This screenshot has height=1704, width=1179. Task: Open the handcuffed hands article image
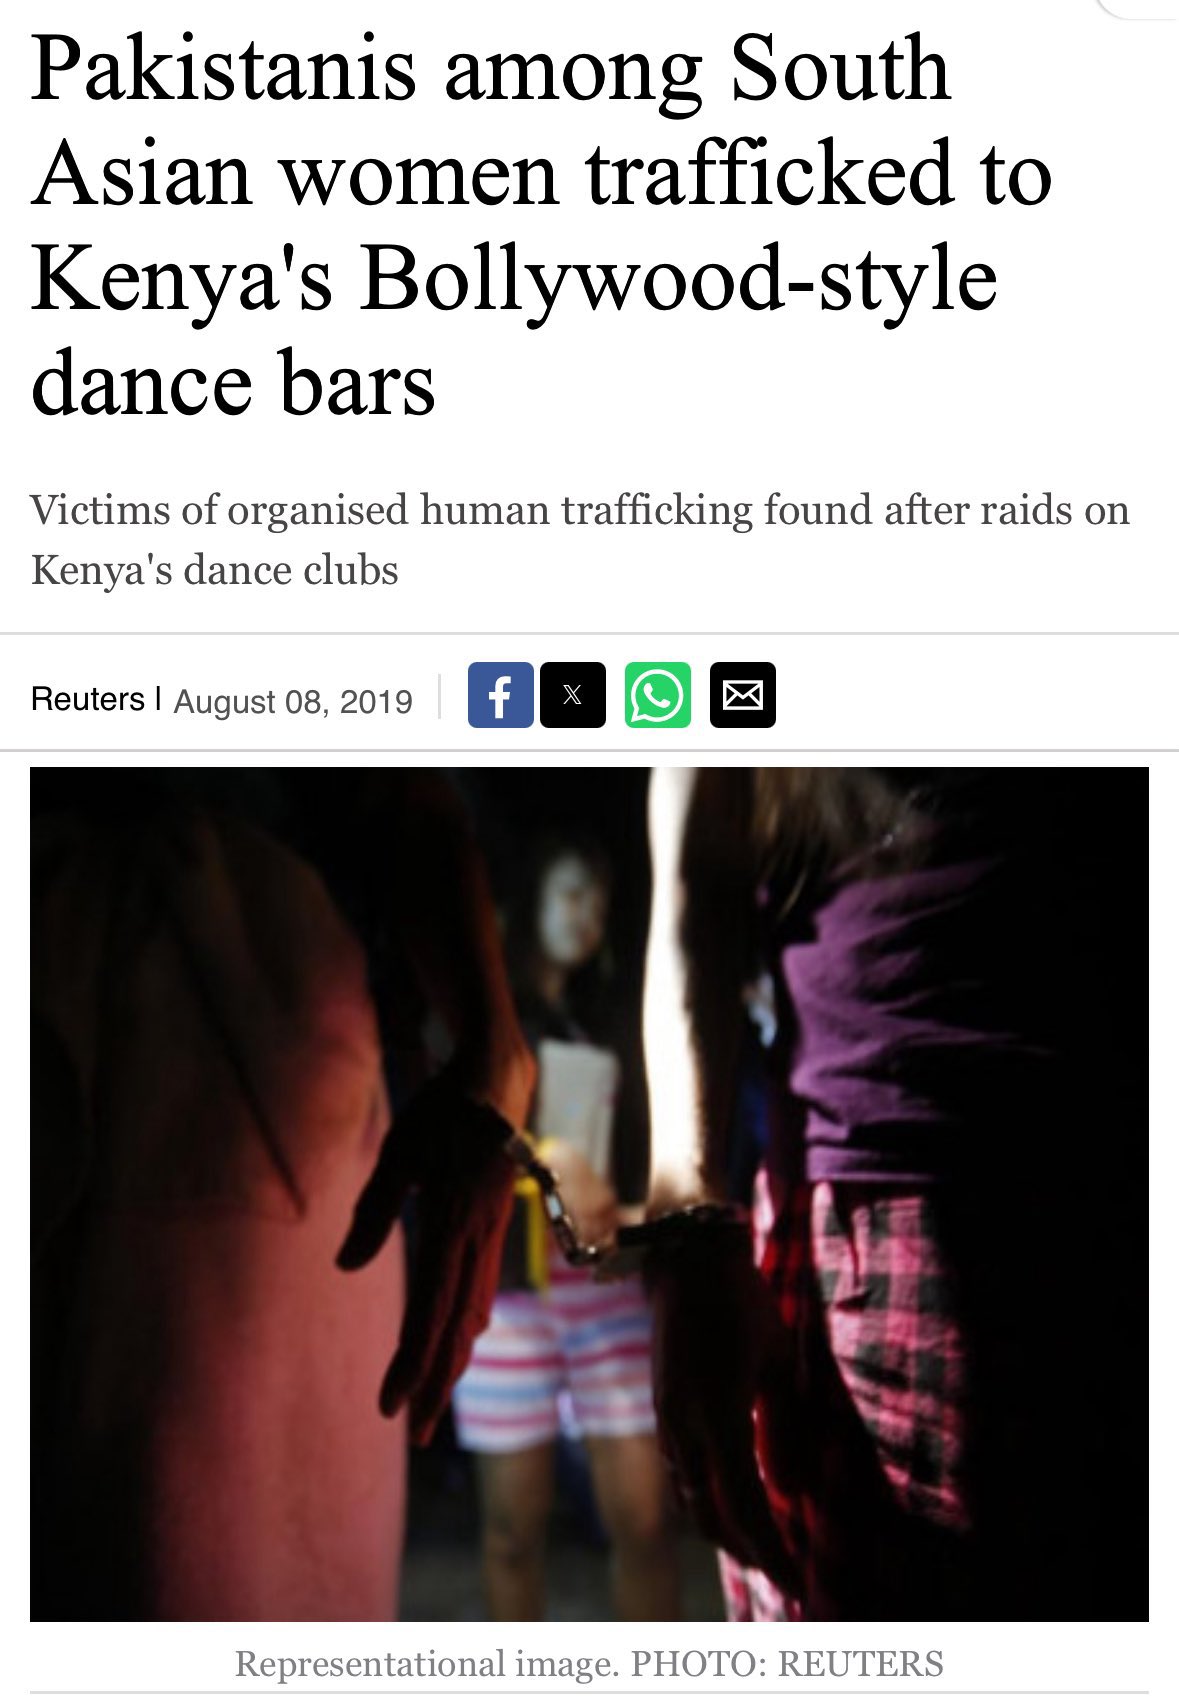[x=589, y=1194]
